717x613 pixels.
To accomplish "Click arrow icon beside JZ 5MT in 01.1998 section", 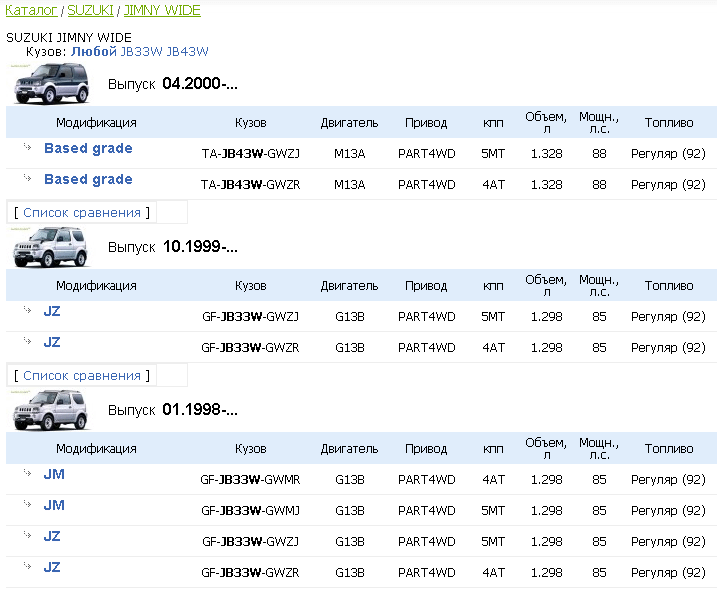I will pos(27,535).
